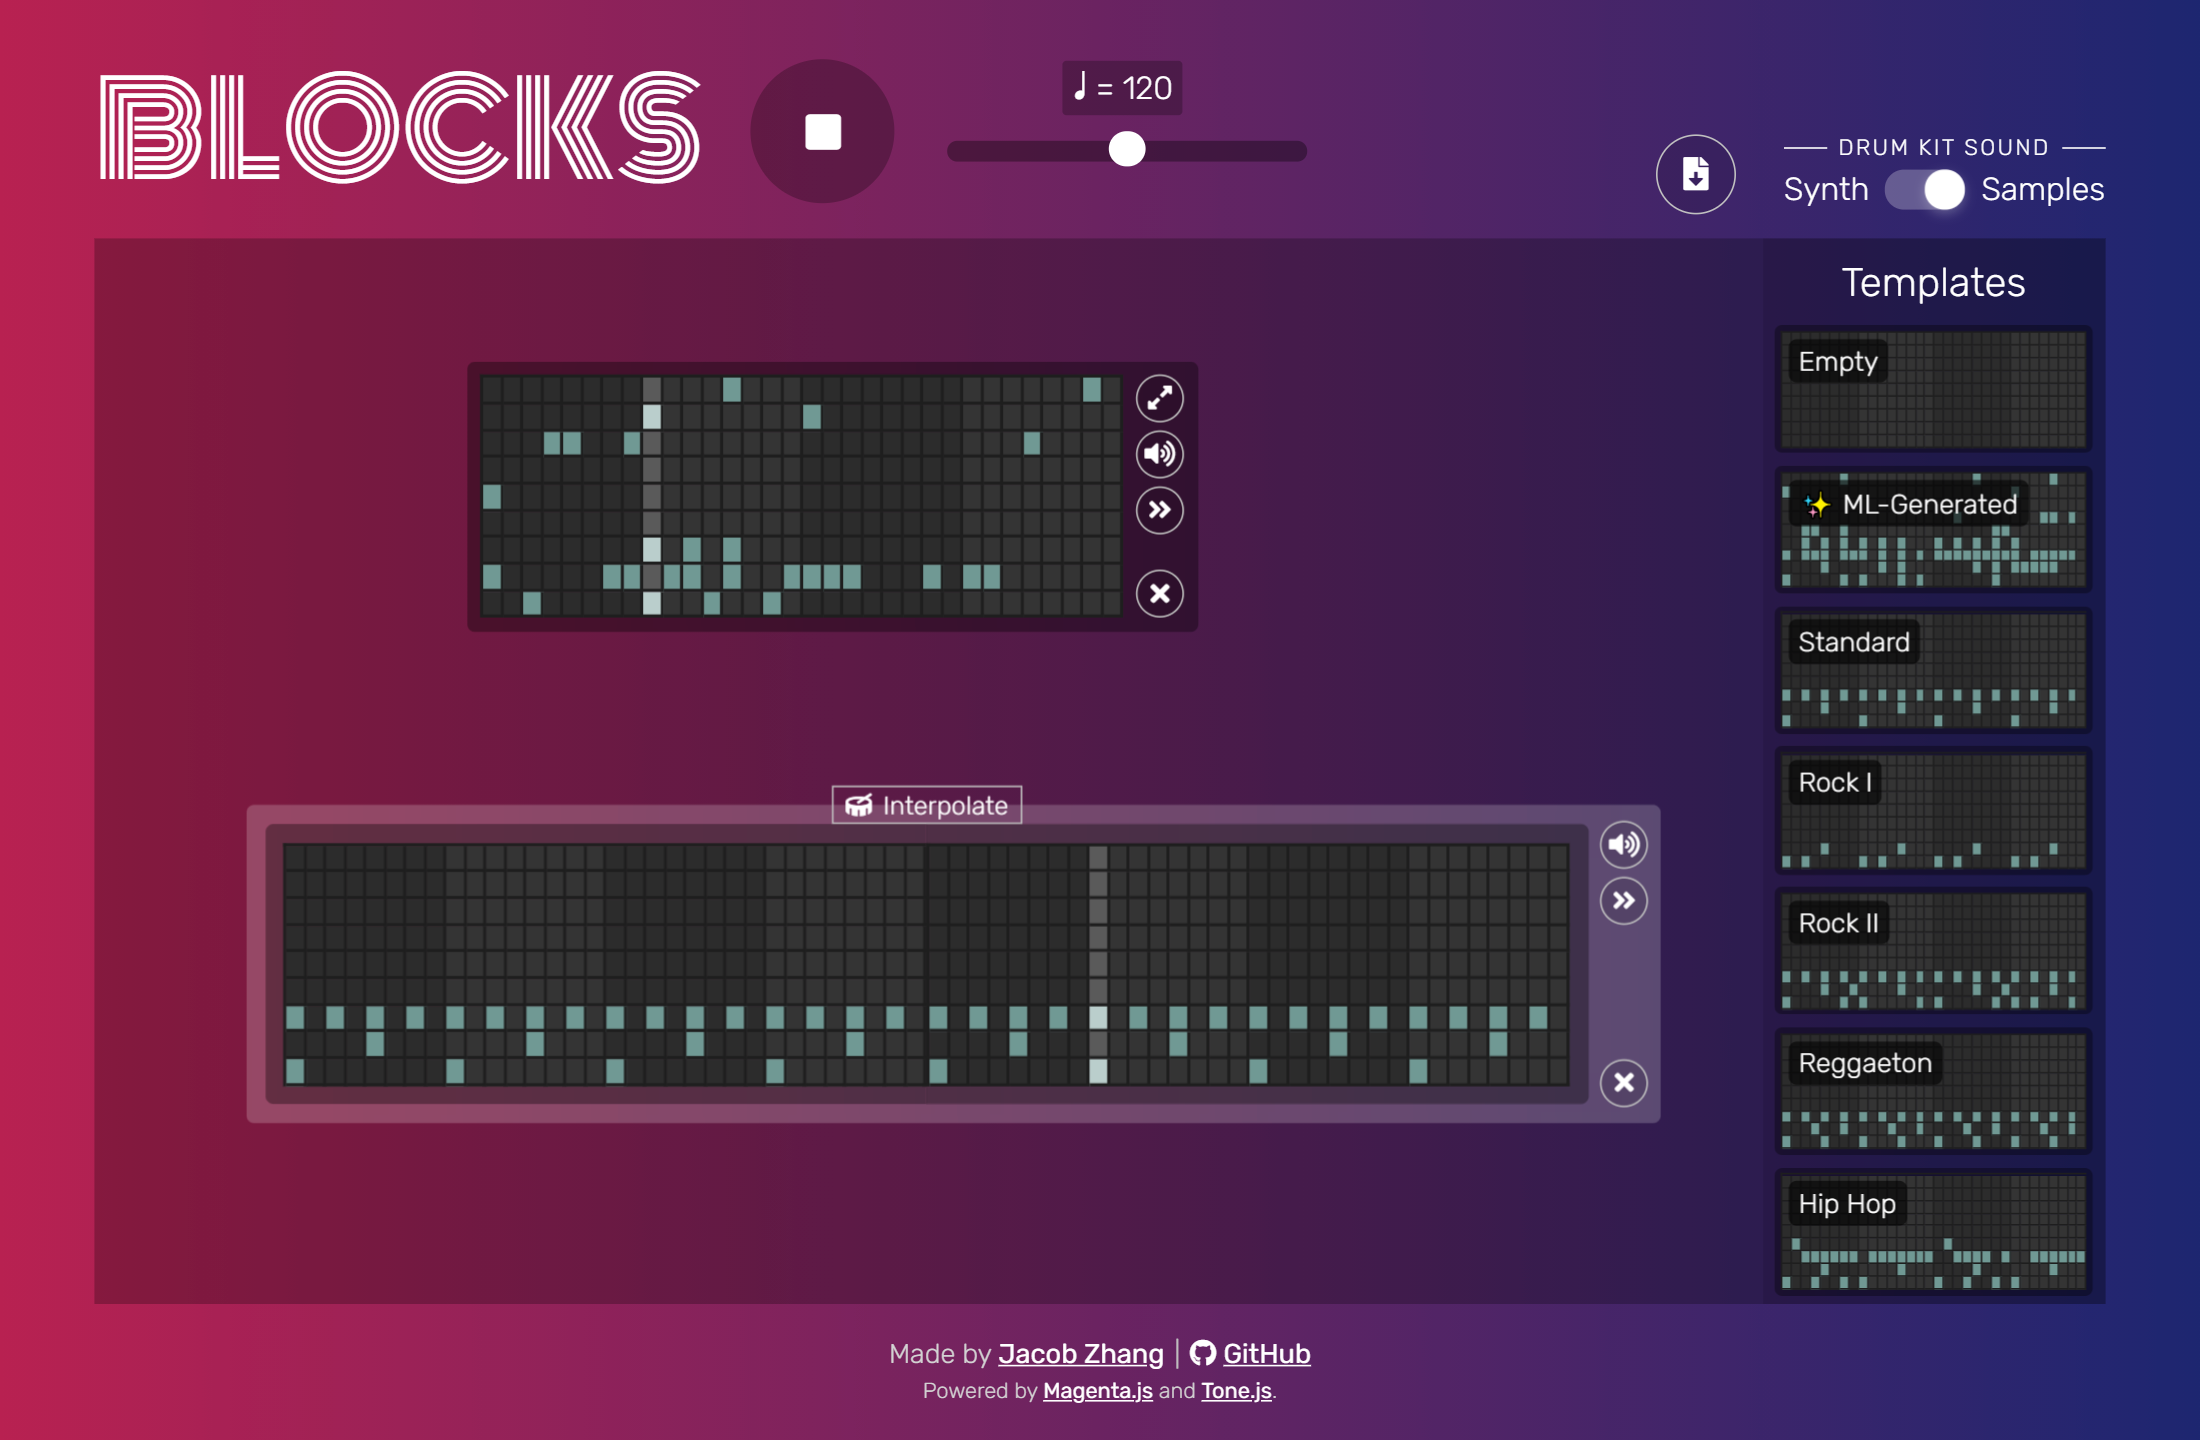Click the download file icon

1695,174
